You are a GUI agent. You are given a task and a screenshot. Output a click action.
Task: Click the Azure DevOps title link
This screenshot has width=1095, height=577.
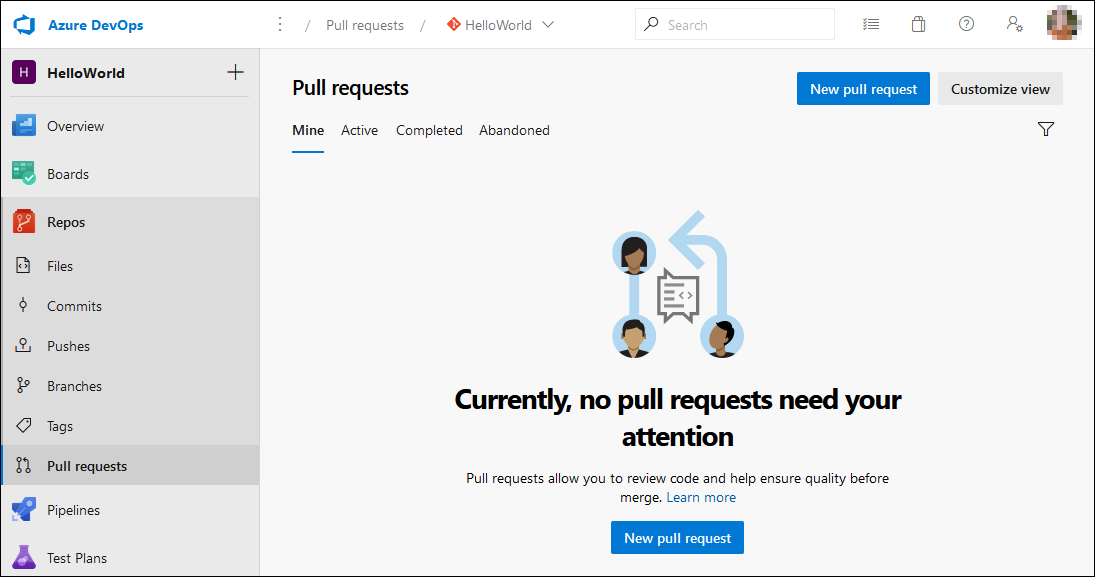pos(96,25)
